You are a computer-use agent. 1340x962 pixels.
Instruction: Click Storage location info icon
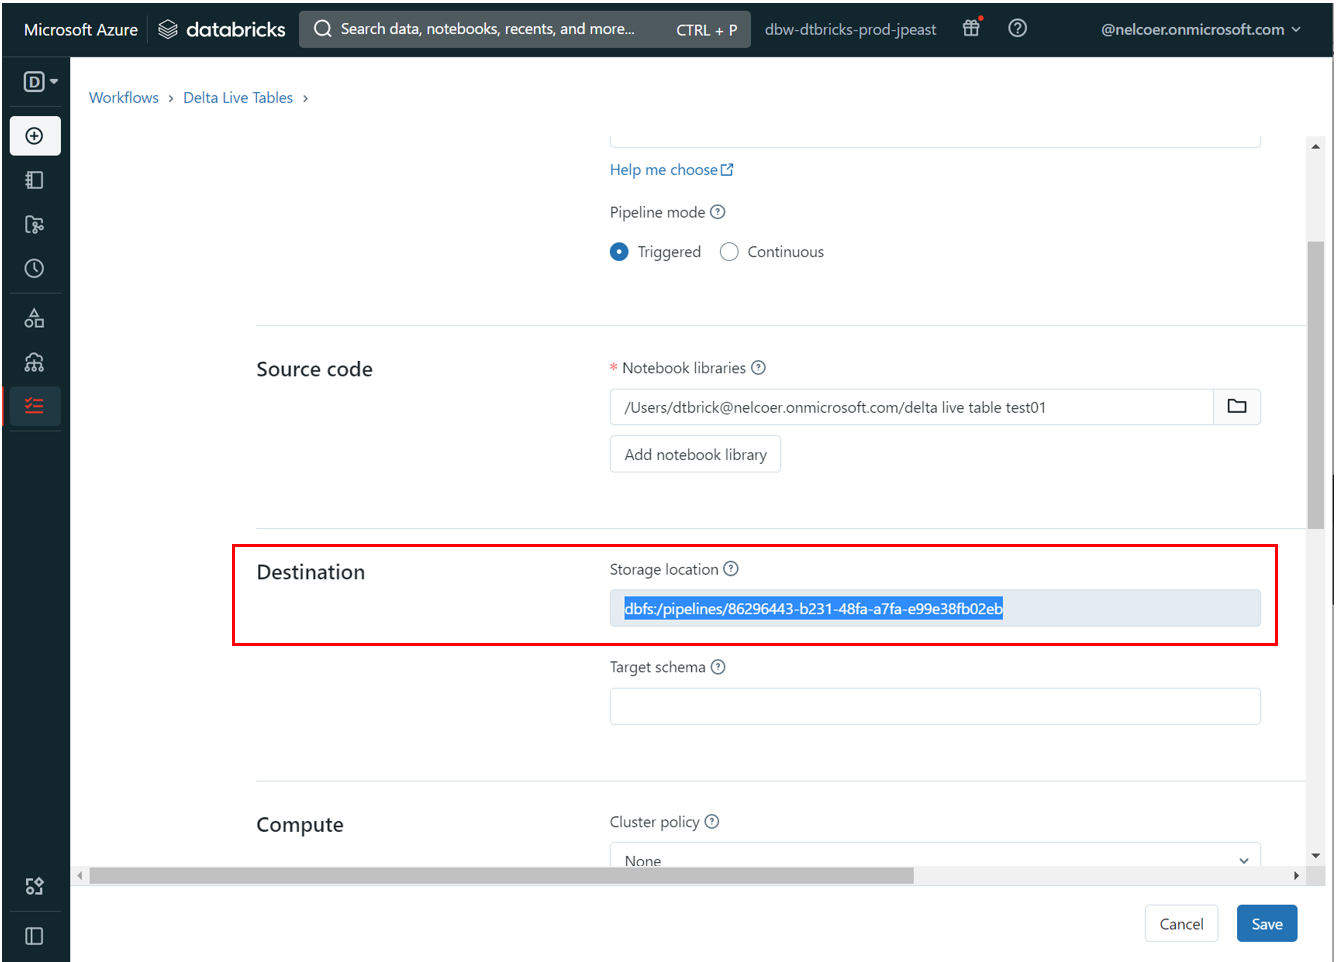pos(731,569)
